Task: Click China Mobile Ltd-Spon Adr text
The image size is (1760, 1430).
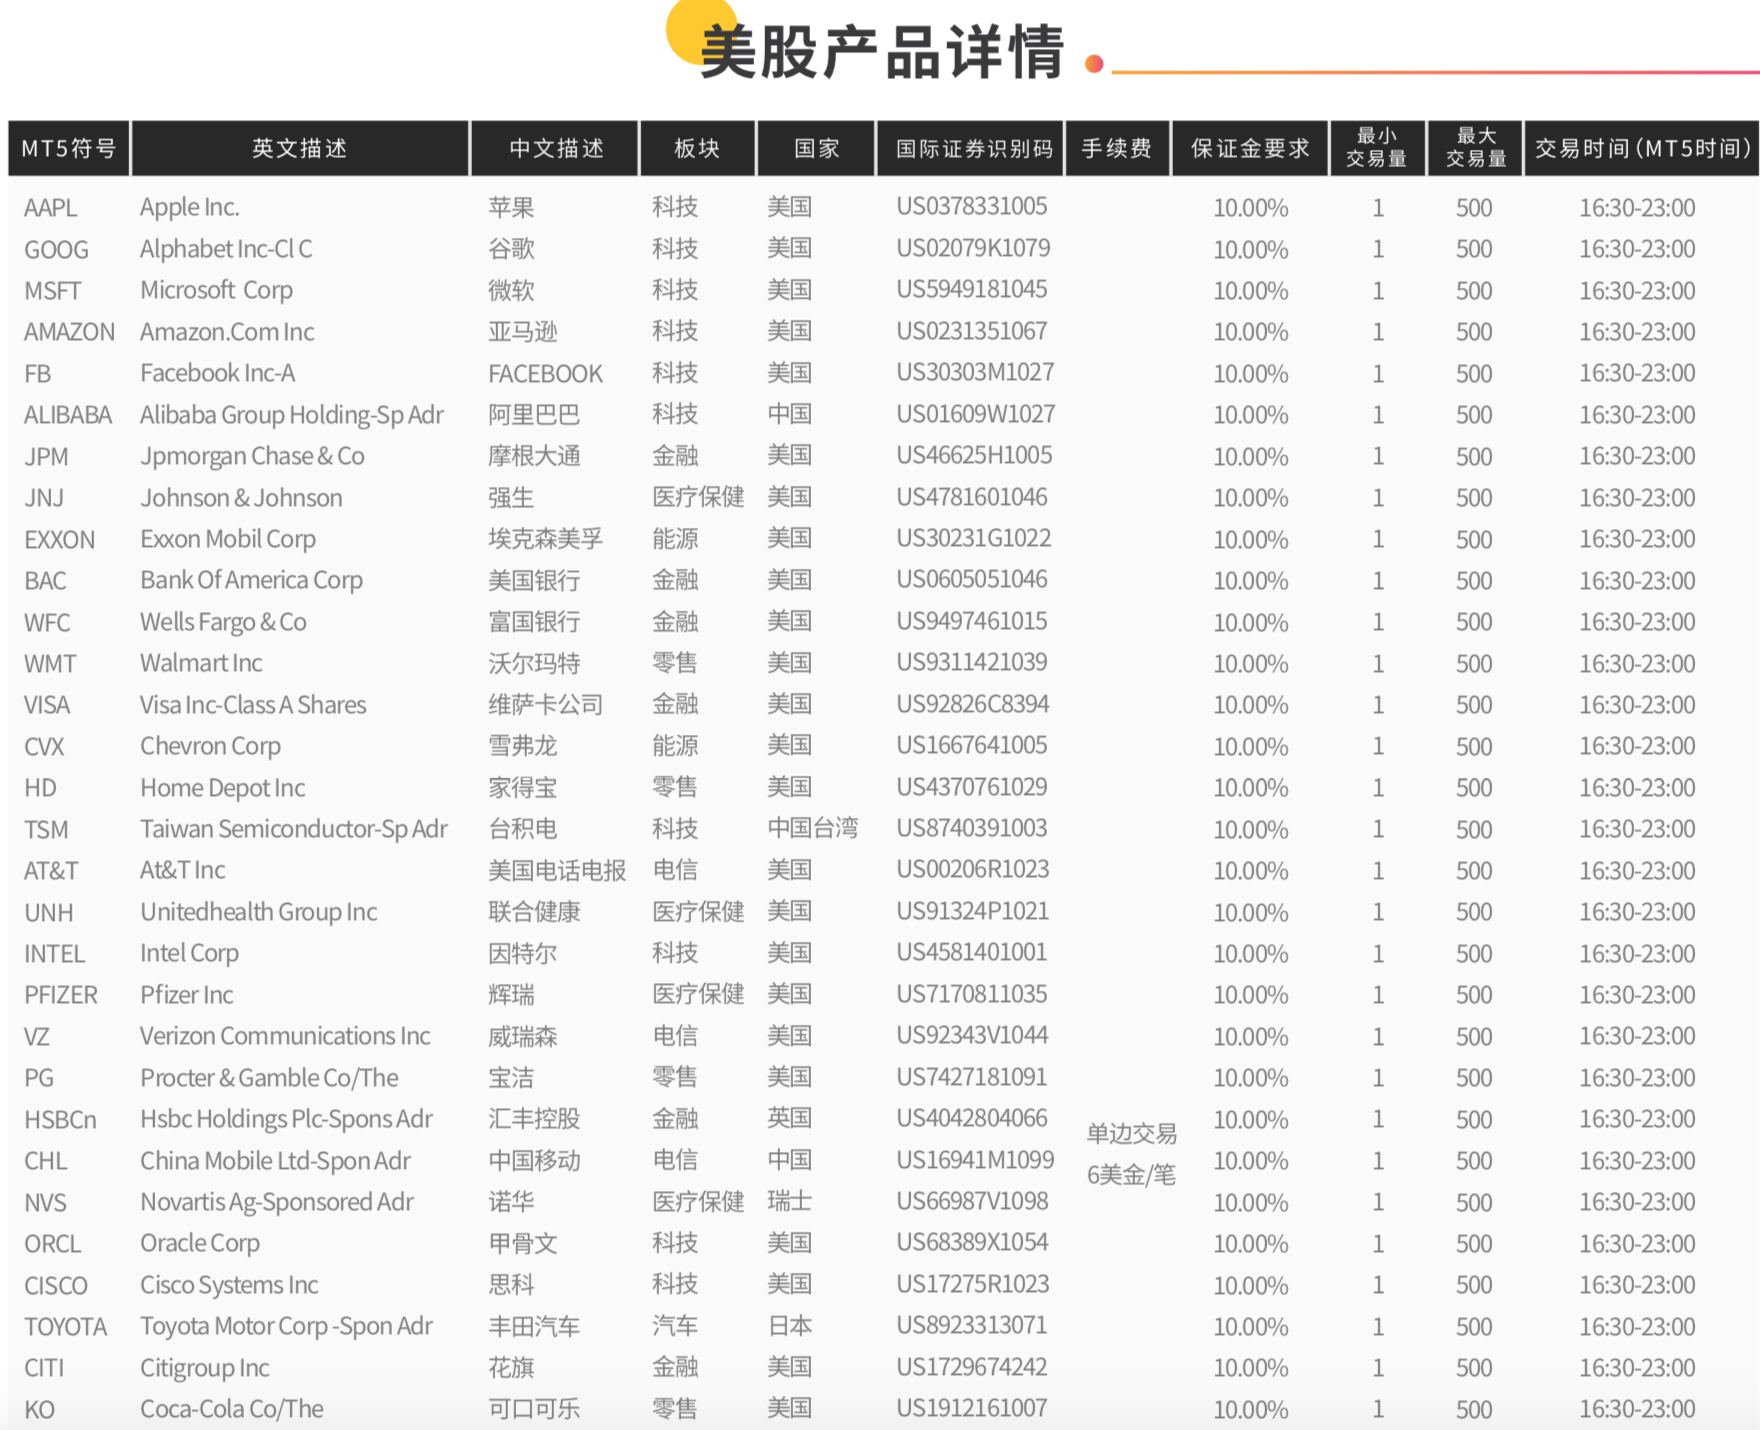Action: tap(275, 1161)
